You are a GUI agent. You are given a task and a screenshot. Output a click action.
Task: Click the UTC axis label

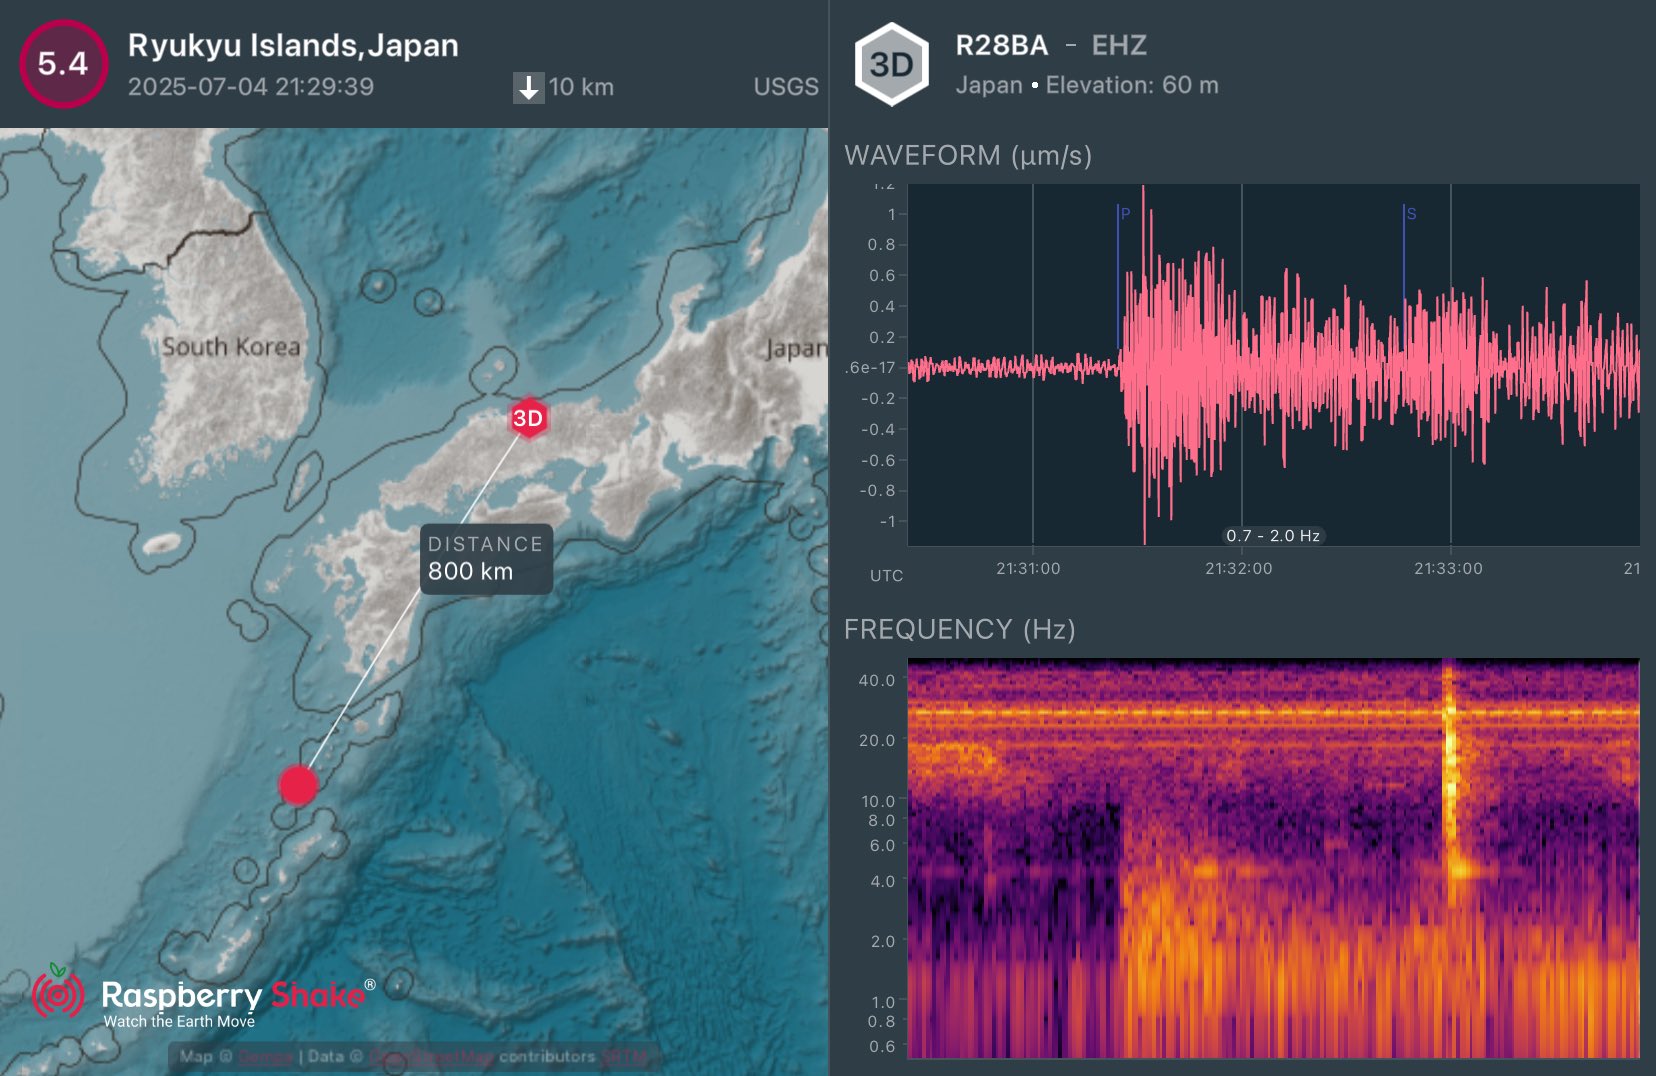pyautogui.click(x=886, y=576)
